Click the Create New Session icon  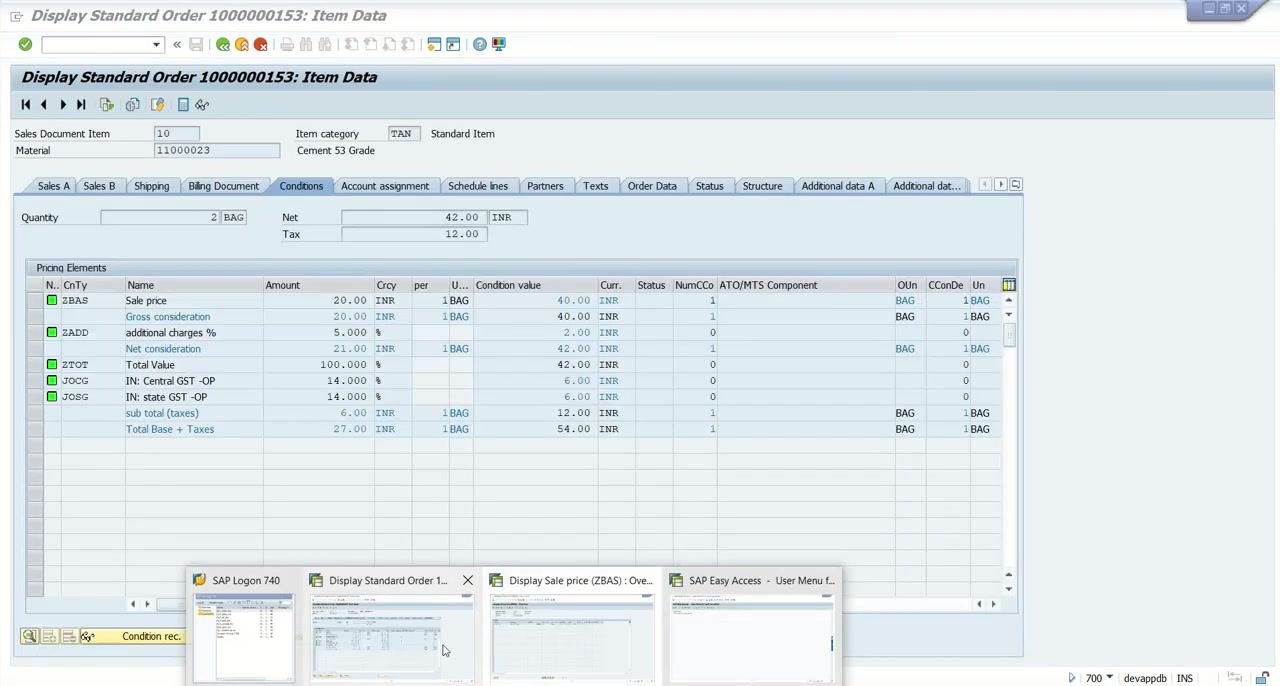tap(434, 44)
